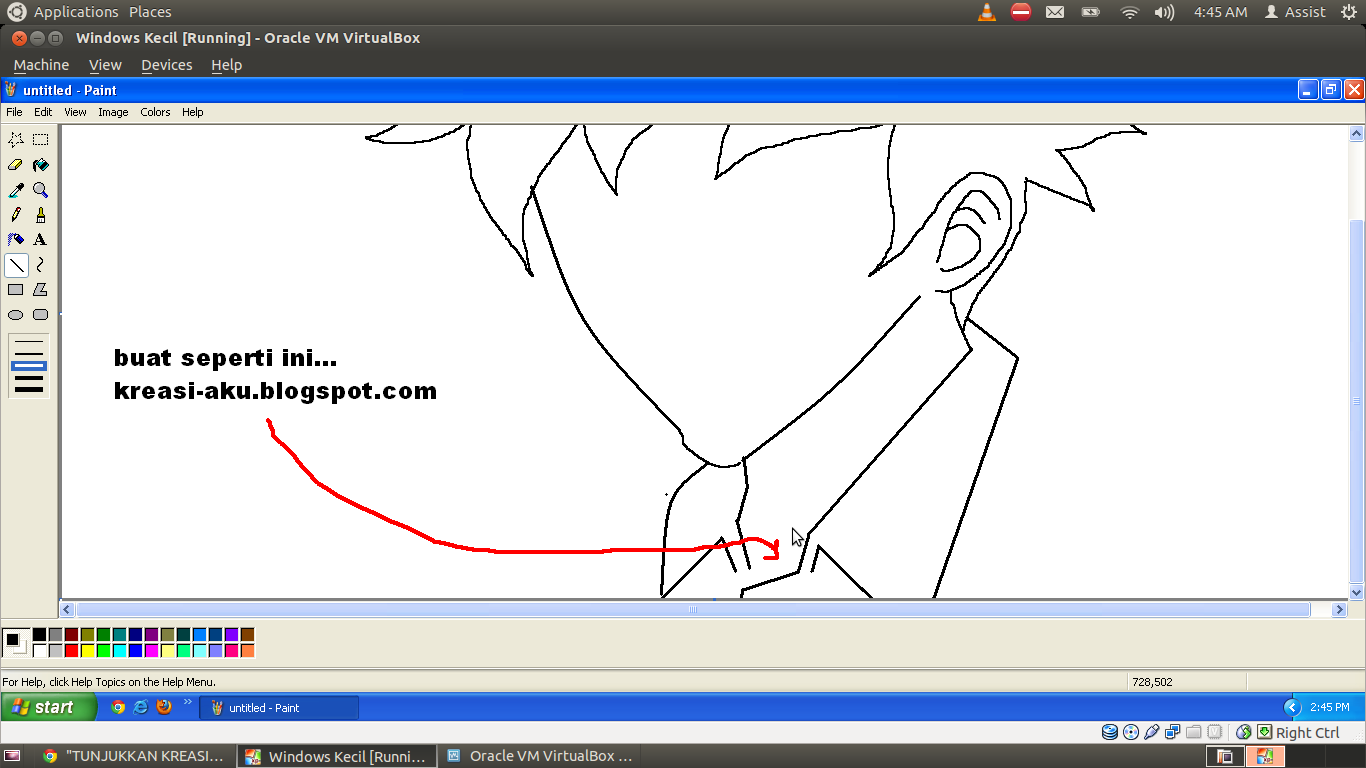Select the Brush tool

tap(40, 215)
